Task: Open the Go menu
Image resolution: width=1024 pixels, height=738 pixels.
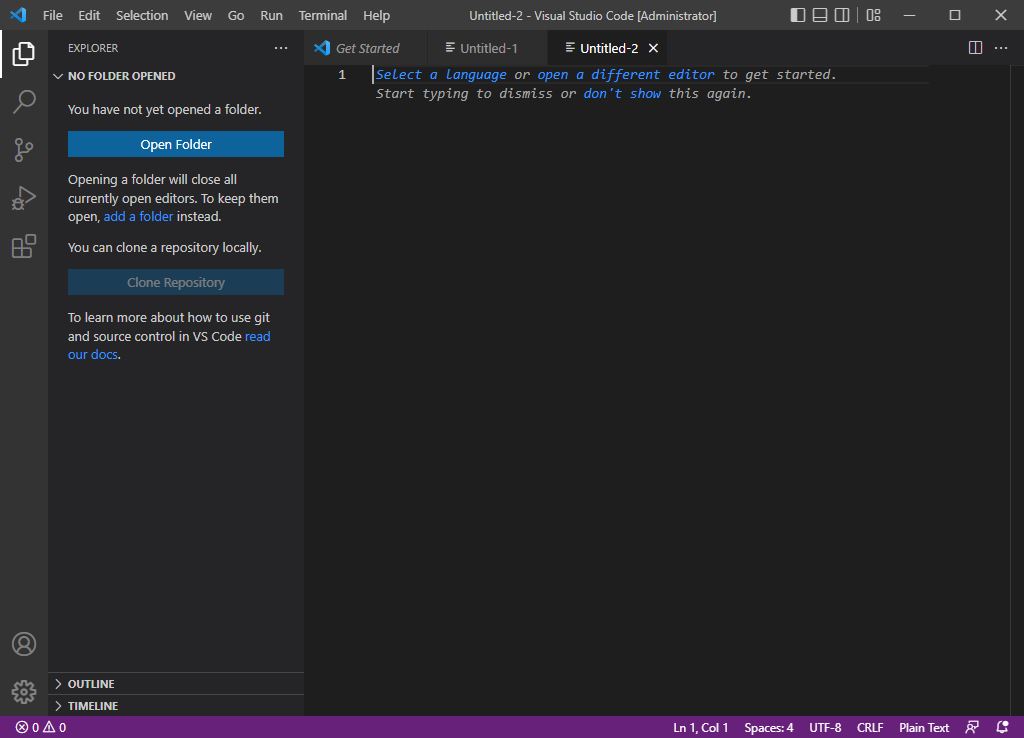Action: click(x=236, y=15)
